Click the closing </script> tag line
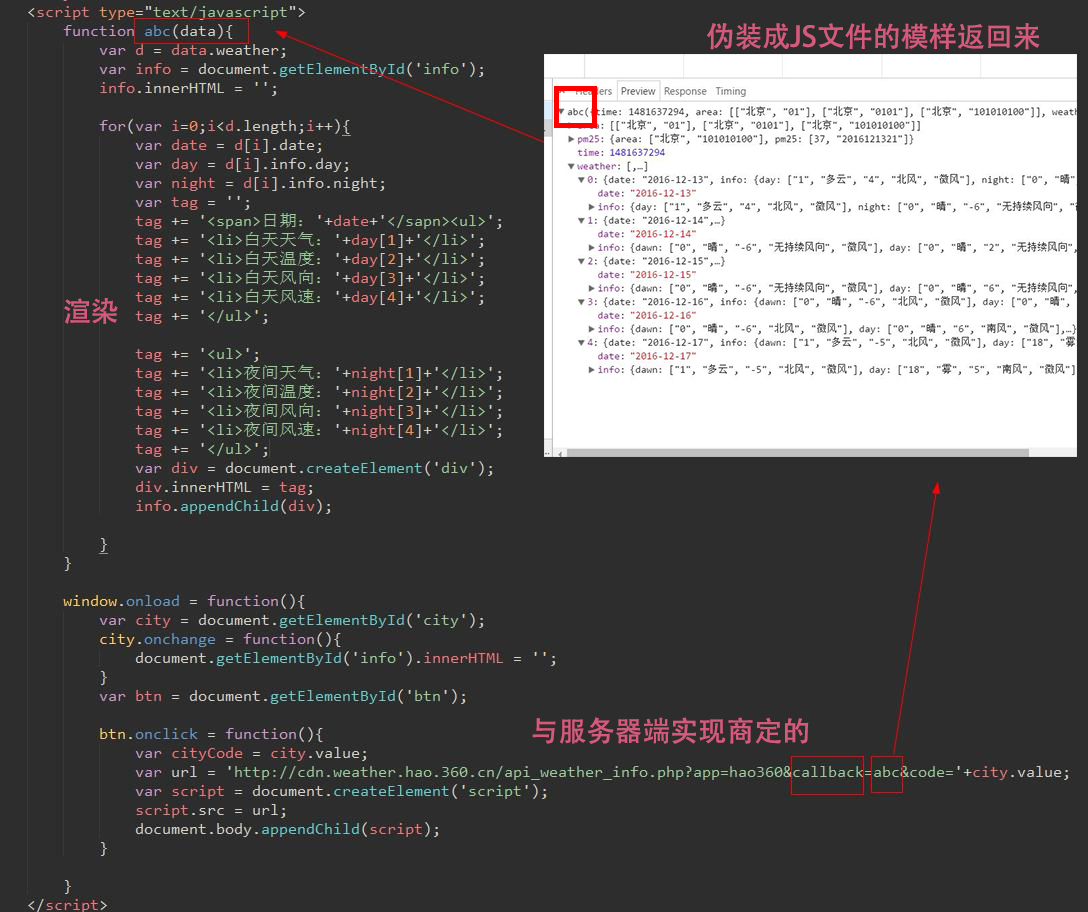1088x912 pixels. pos(67,904)
